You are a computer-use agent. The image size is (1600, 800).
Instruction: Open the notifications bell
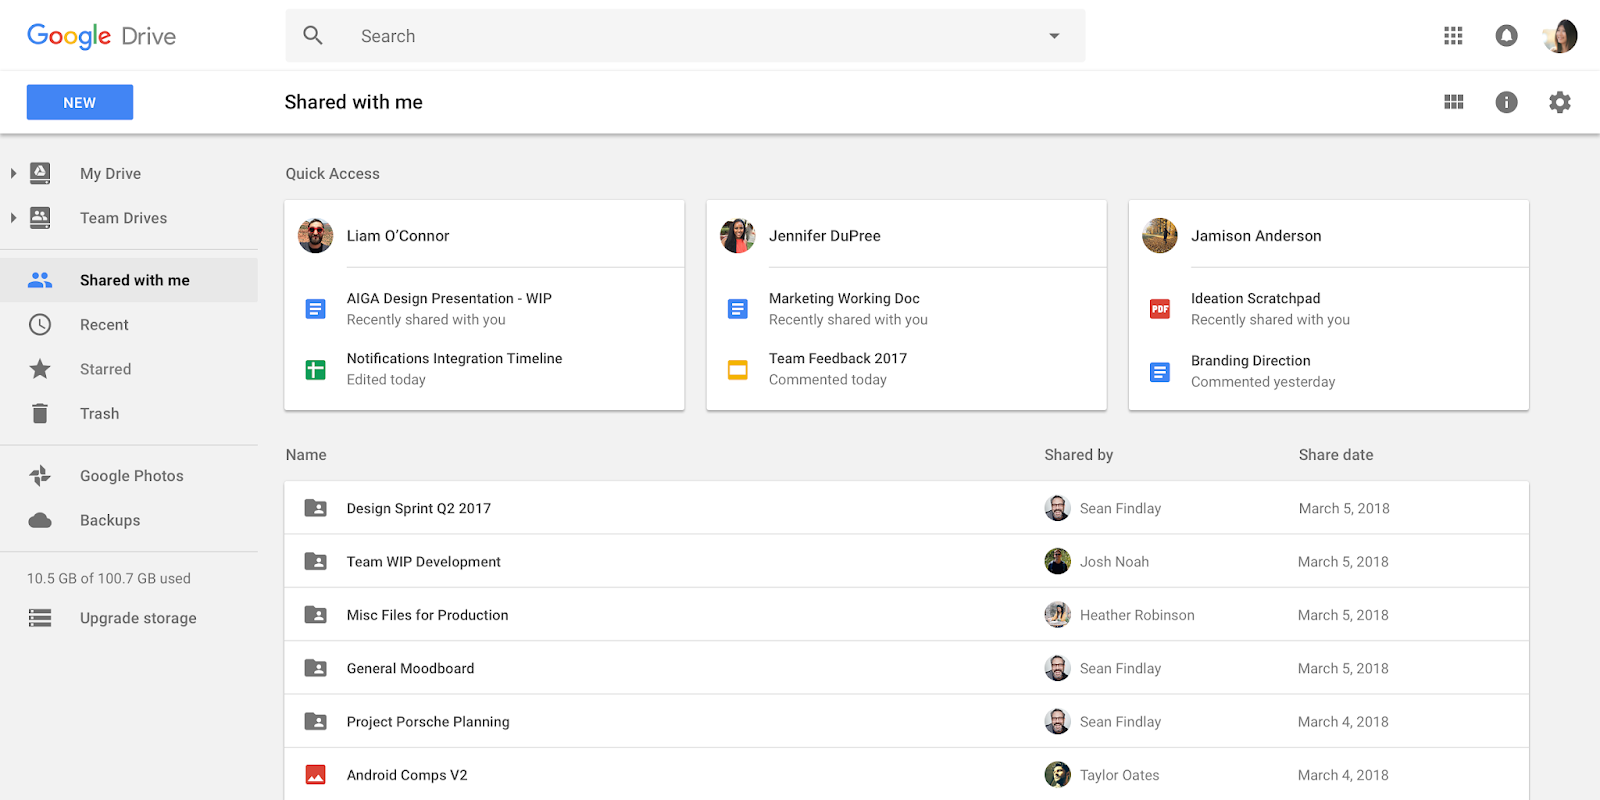coord(1506,36)
